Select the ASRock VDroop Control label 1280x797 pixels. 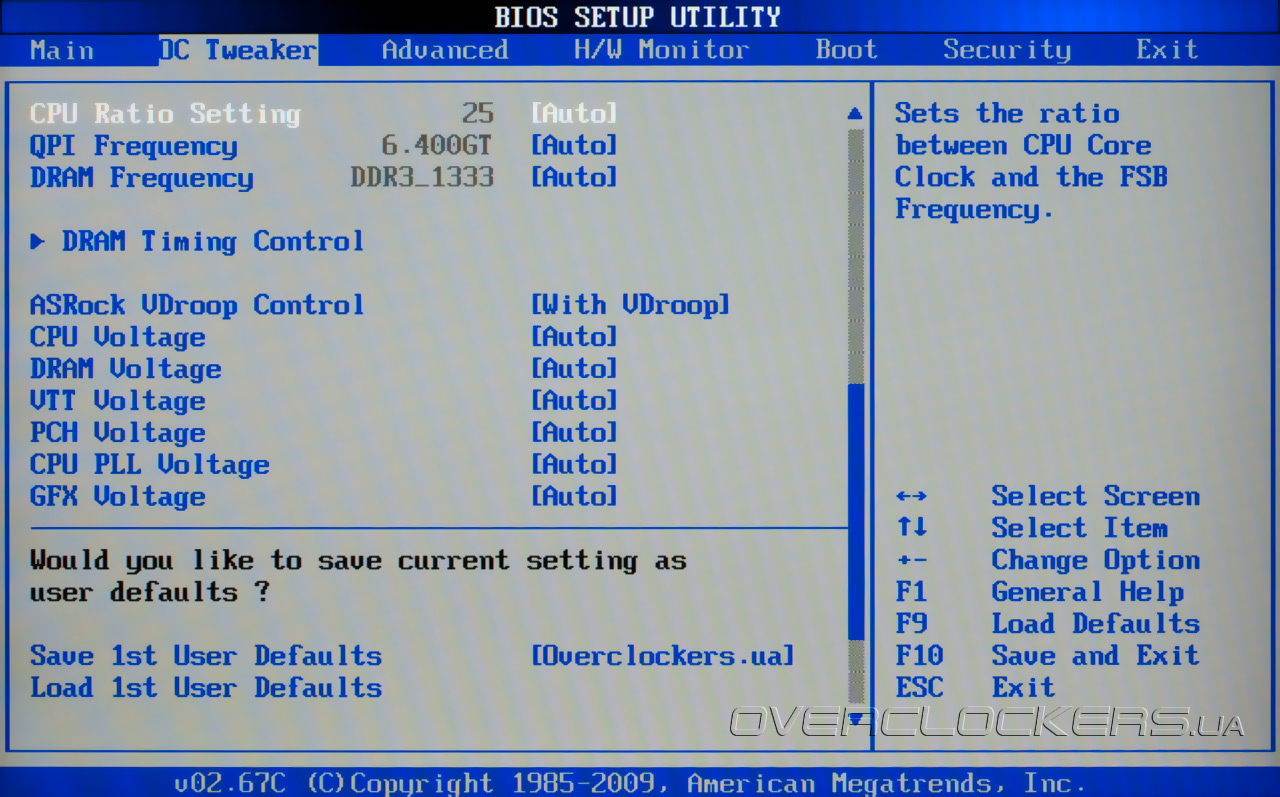coord(197,305)
